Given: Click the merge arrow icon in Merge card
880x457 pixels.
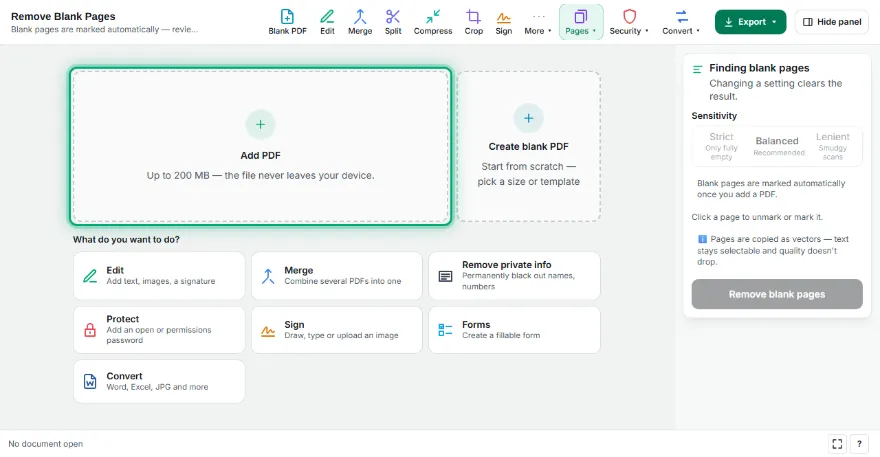Looking at the screenshot, I should tap(268, 276).
